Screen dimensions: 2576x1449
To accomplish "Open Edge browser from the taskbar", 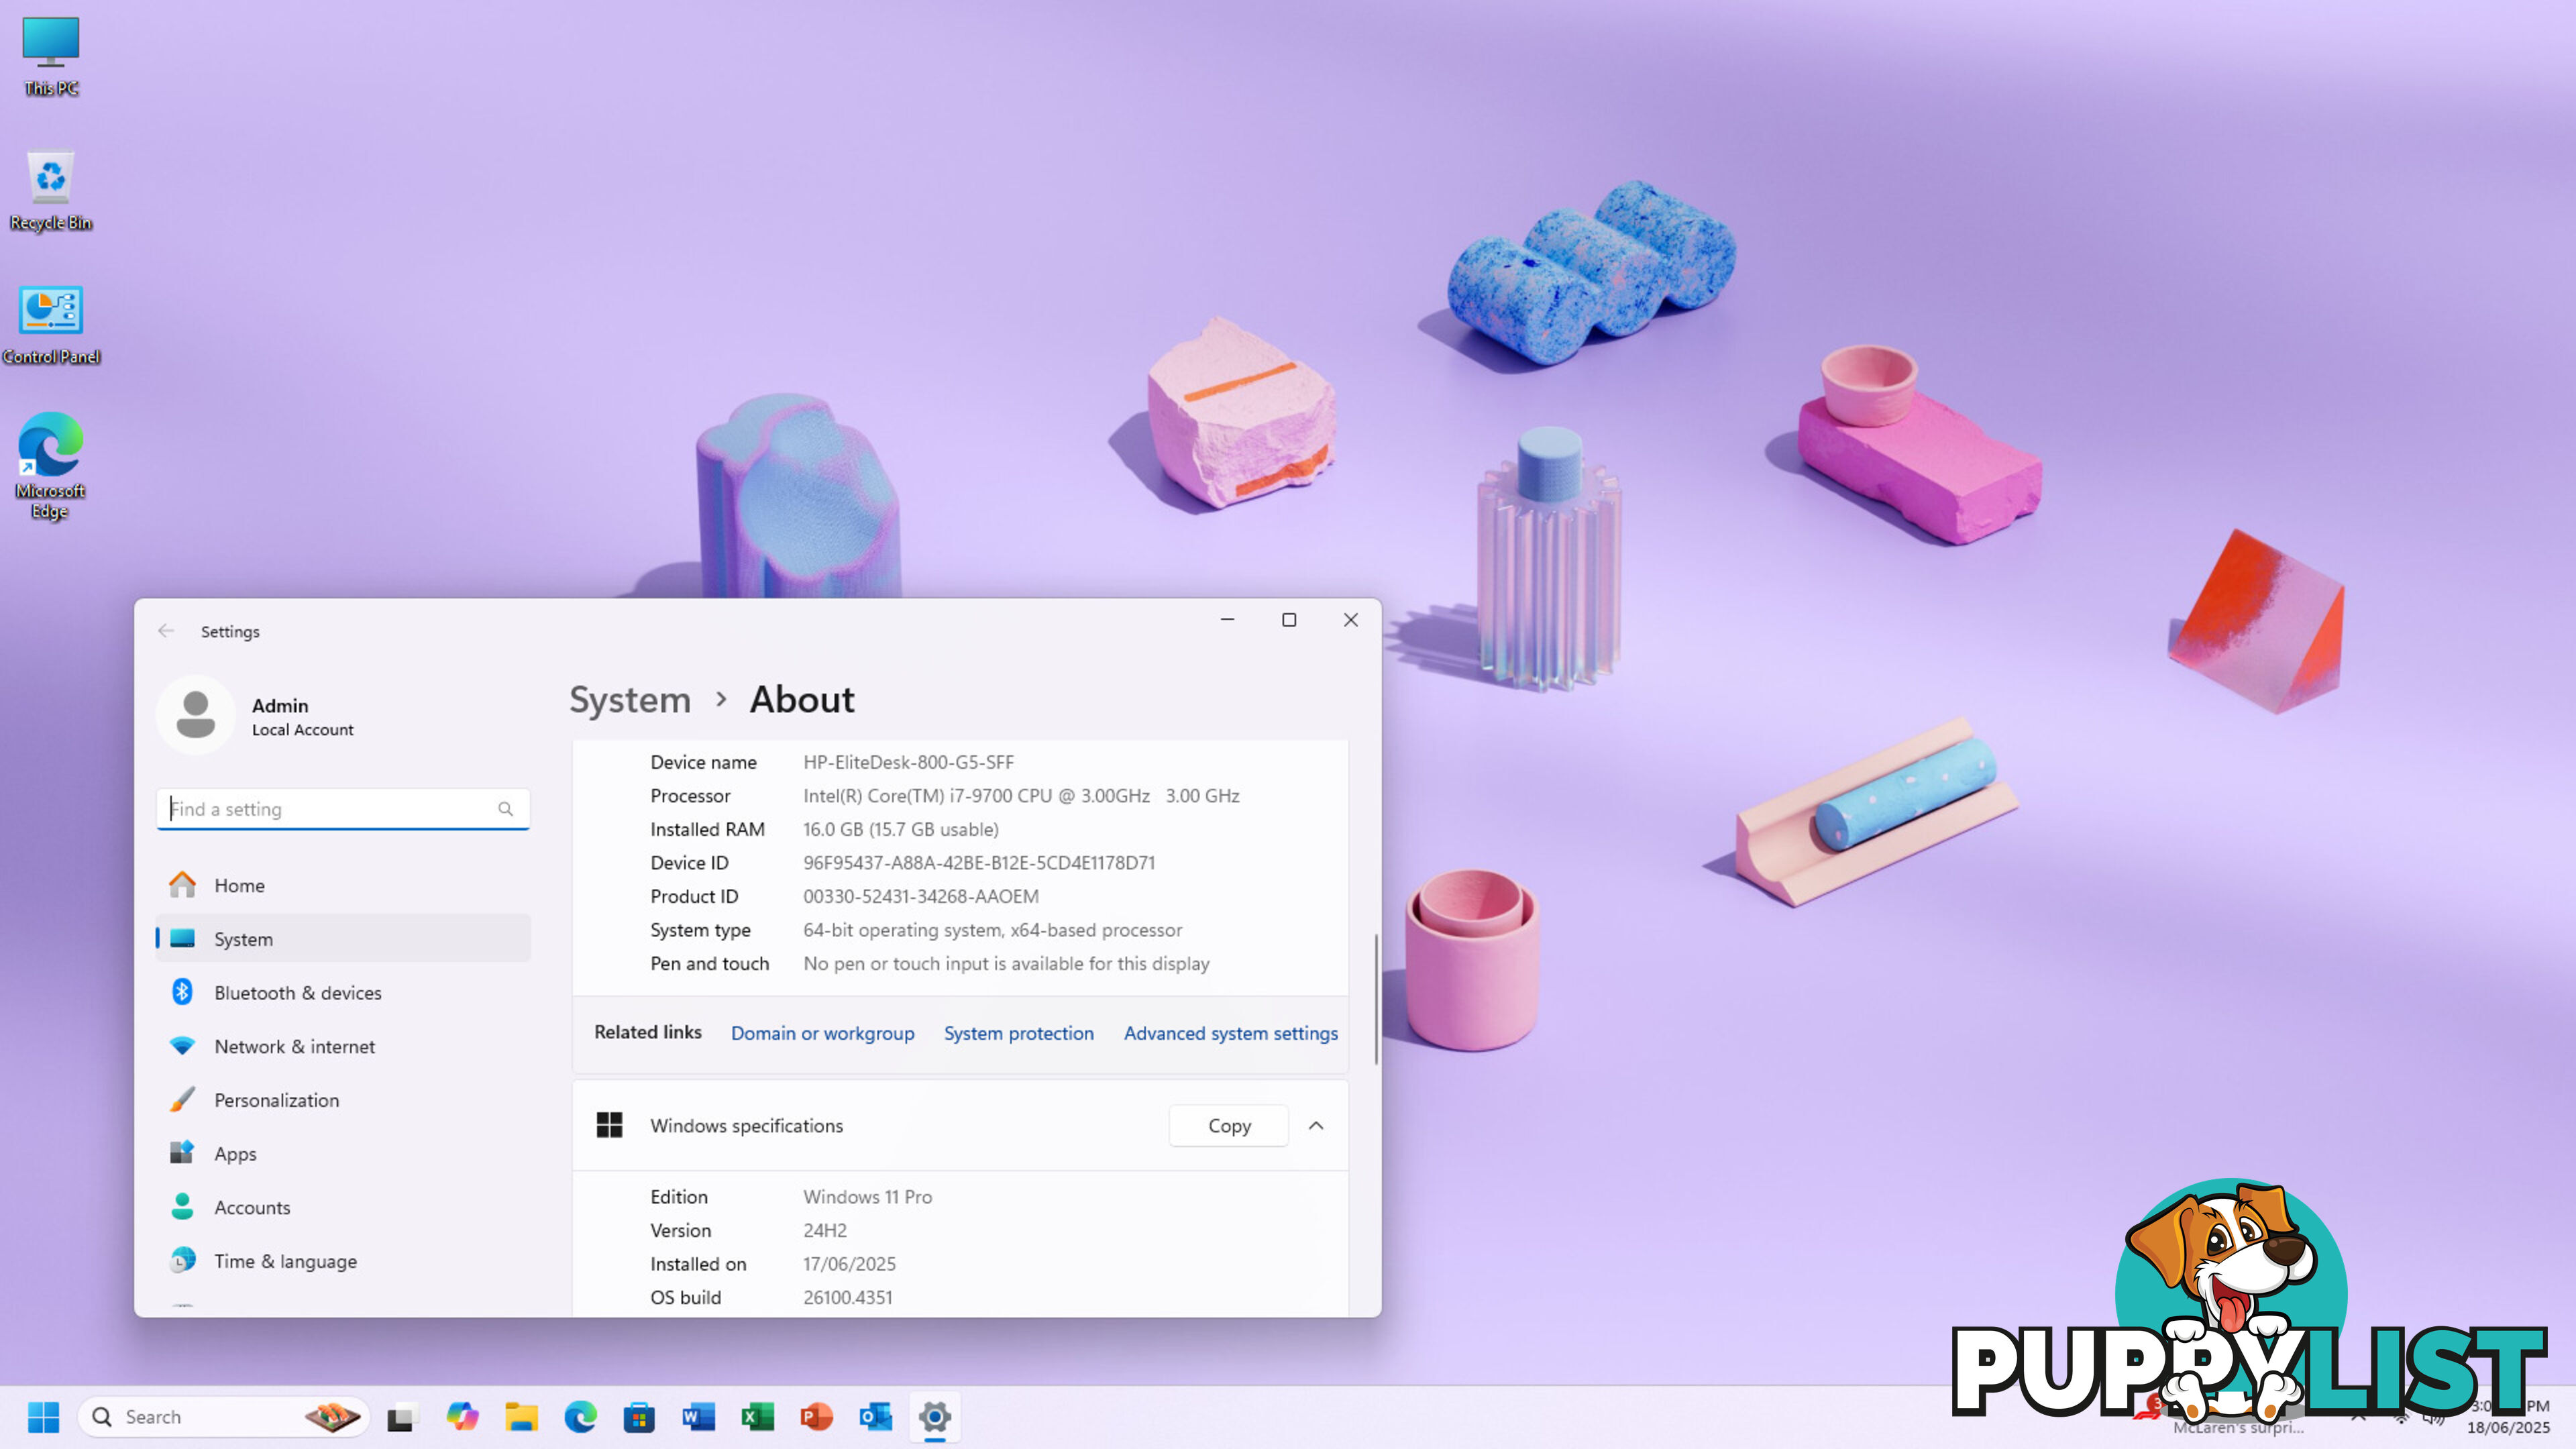I will (580, 1417).
